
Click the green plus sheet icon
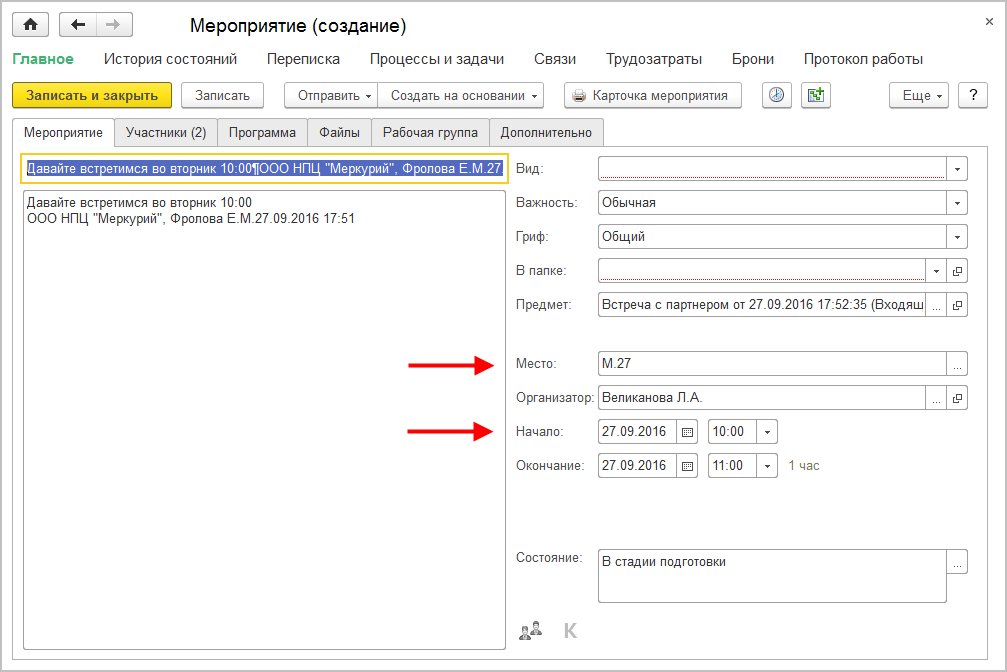pos(816,95)
